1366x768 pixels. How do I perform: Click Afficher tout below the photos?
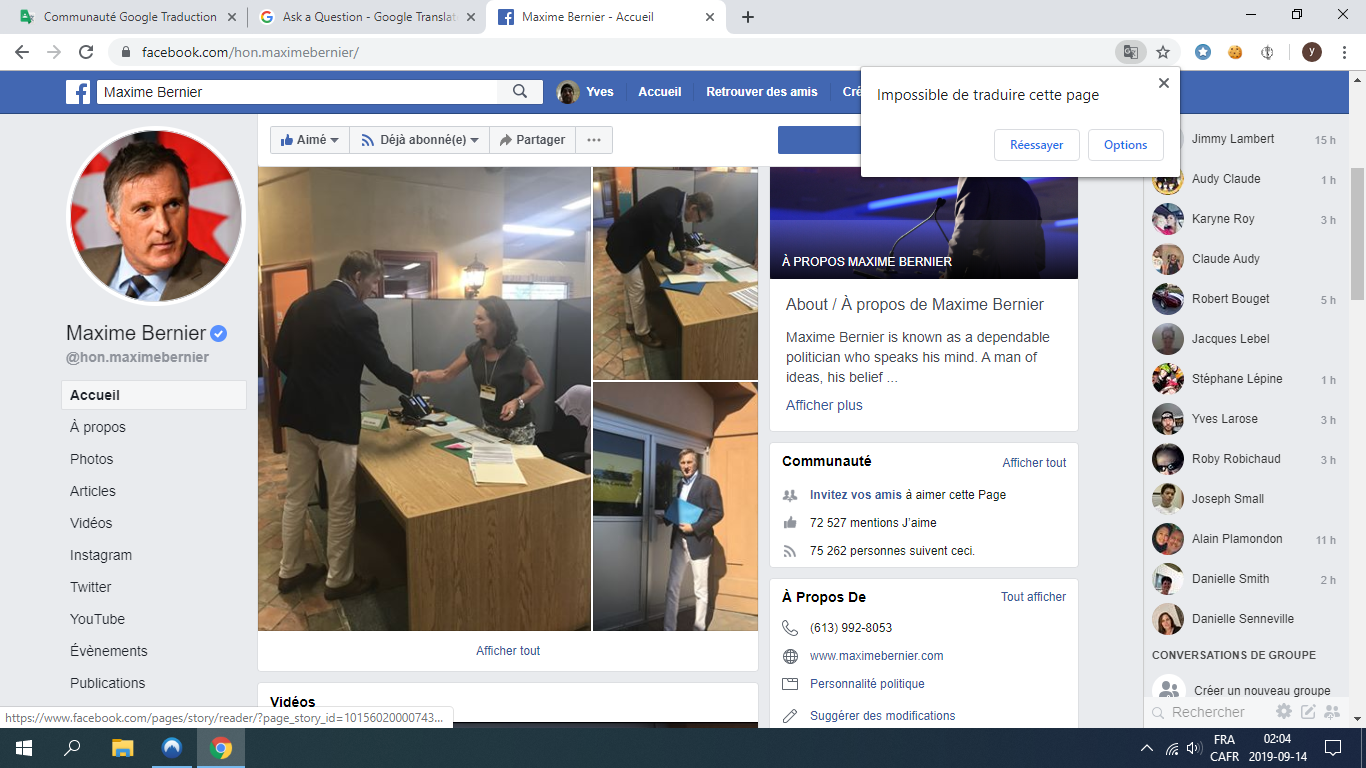point(508,651)
